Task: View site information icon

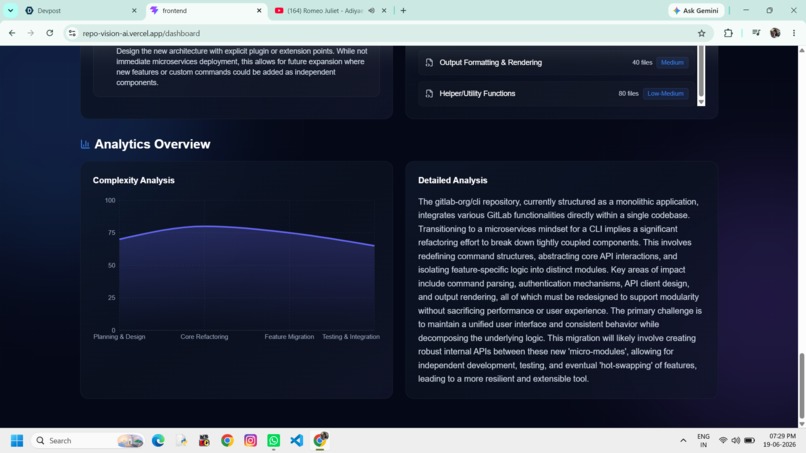Action: point(72,33)
